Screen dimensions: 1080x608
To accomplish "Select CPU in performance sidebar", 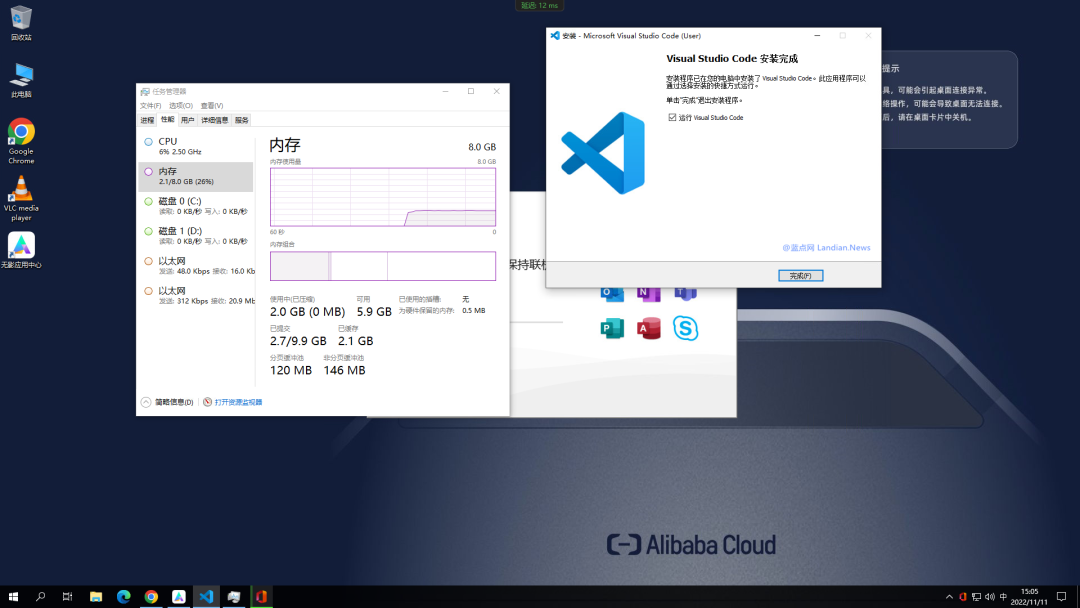I will 196,146.
